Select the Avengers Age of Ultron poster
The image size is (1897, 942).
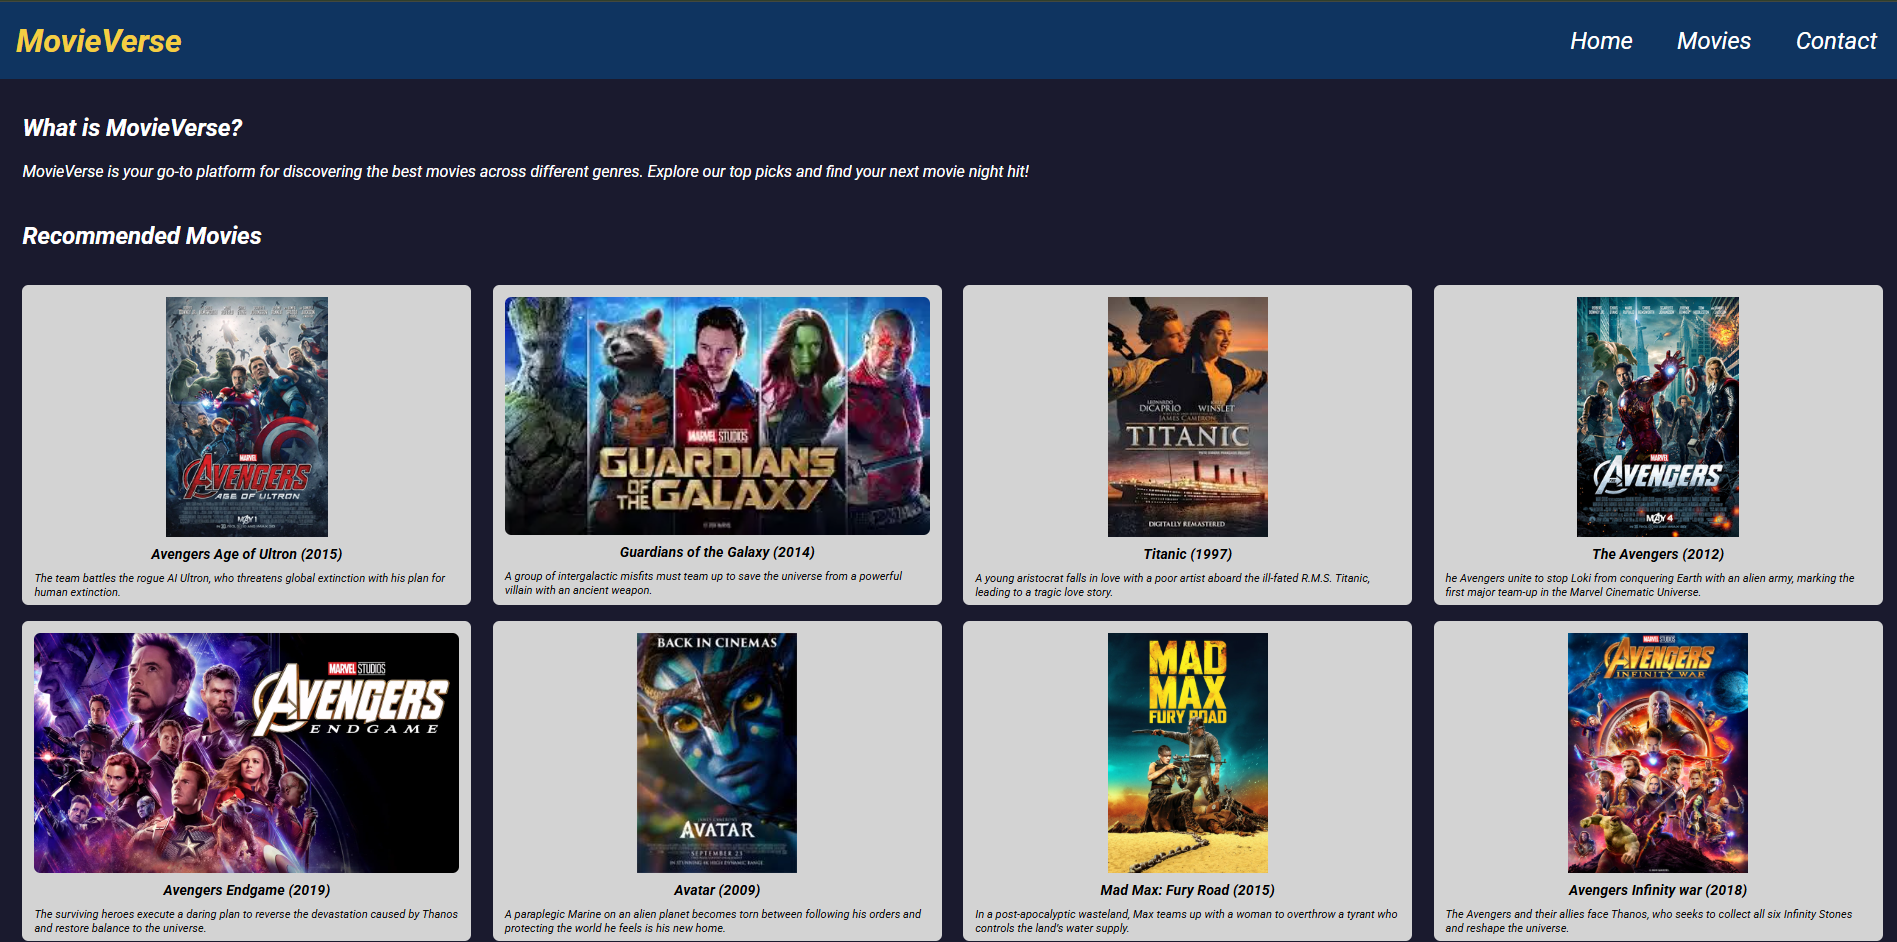coord(247,417)
